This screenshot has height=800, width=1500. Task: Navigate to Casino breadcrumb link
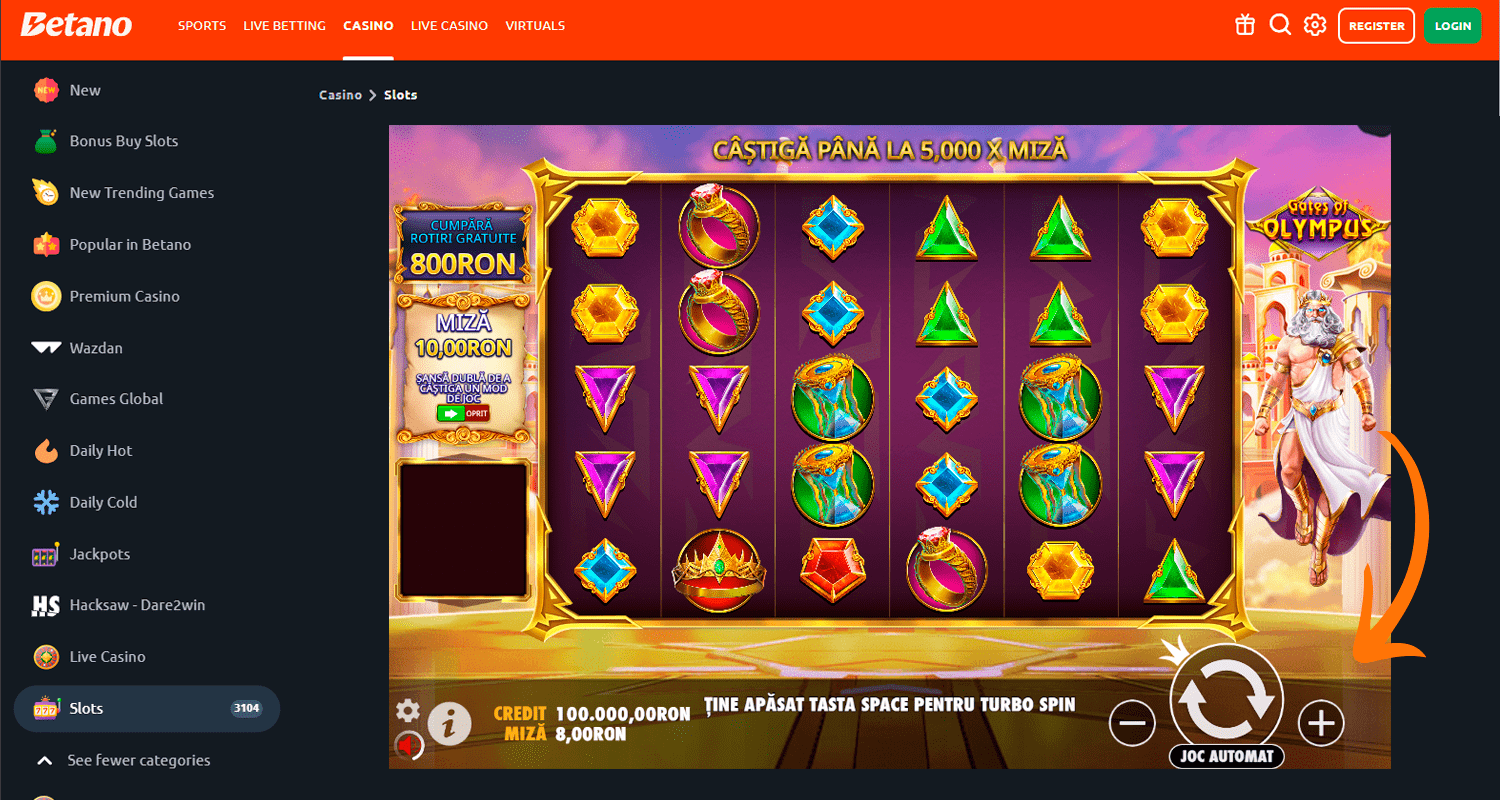pyautogui.click(x=340, y=95)
